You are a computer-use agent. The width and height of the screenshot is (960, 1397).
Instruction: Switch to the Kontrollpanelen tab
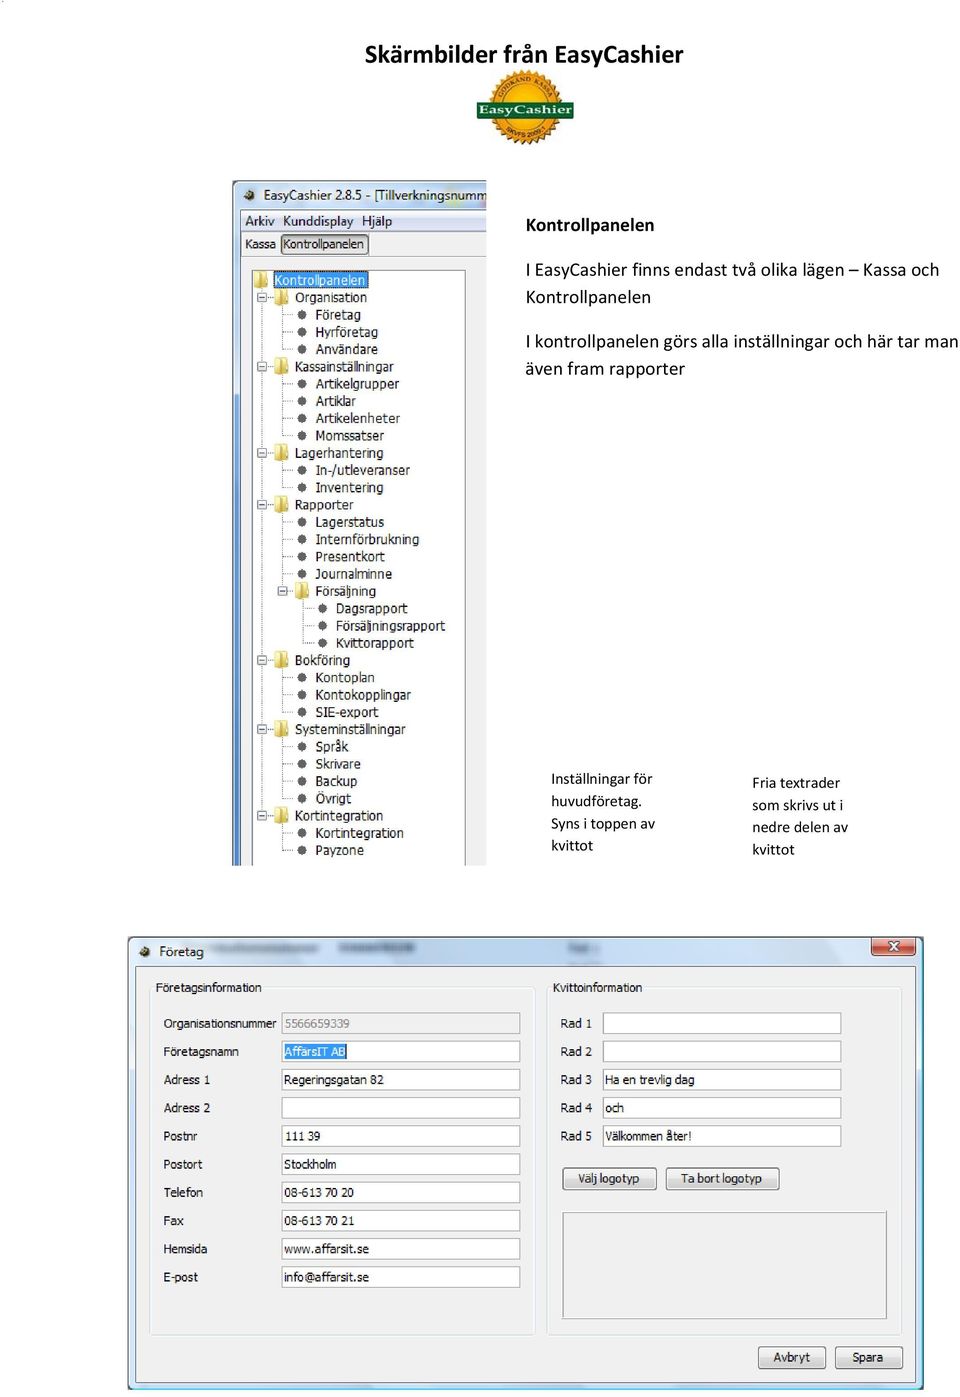[324, 244]
